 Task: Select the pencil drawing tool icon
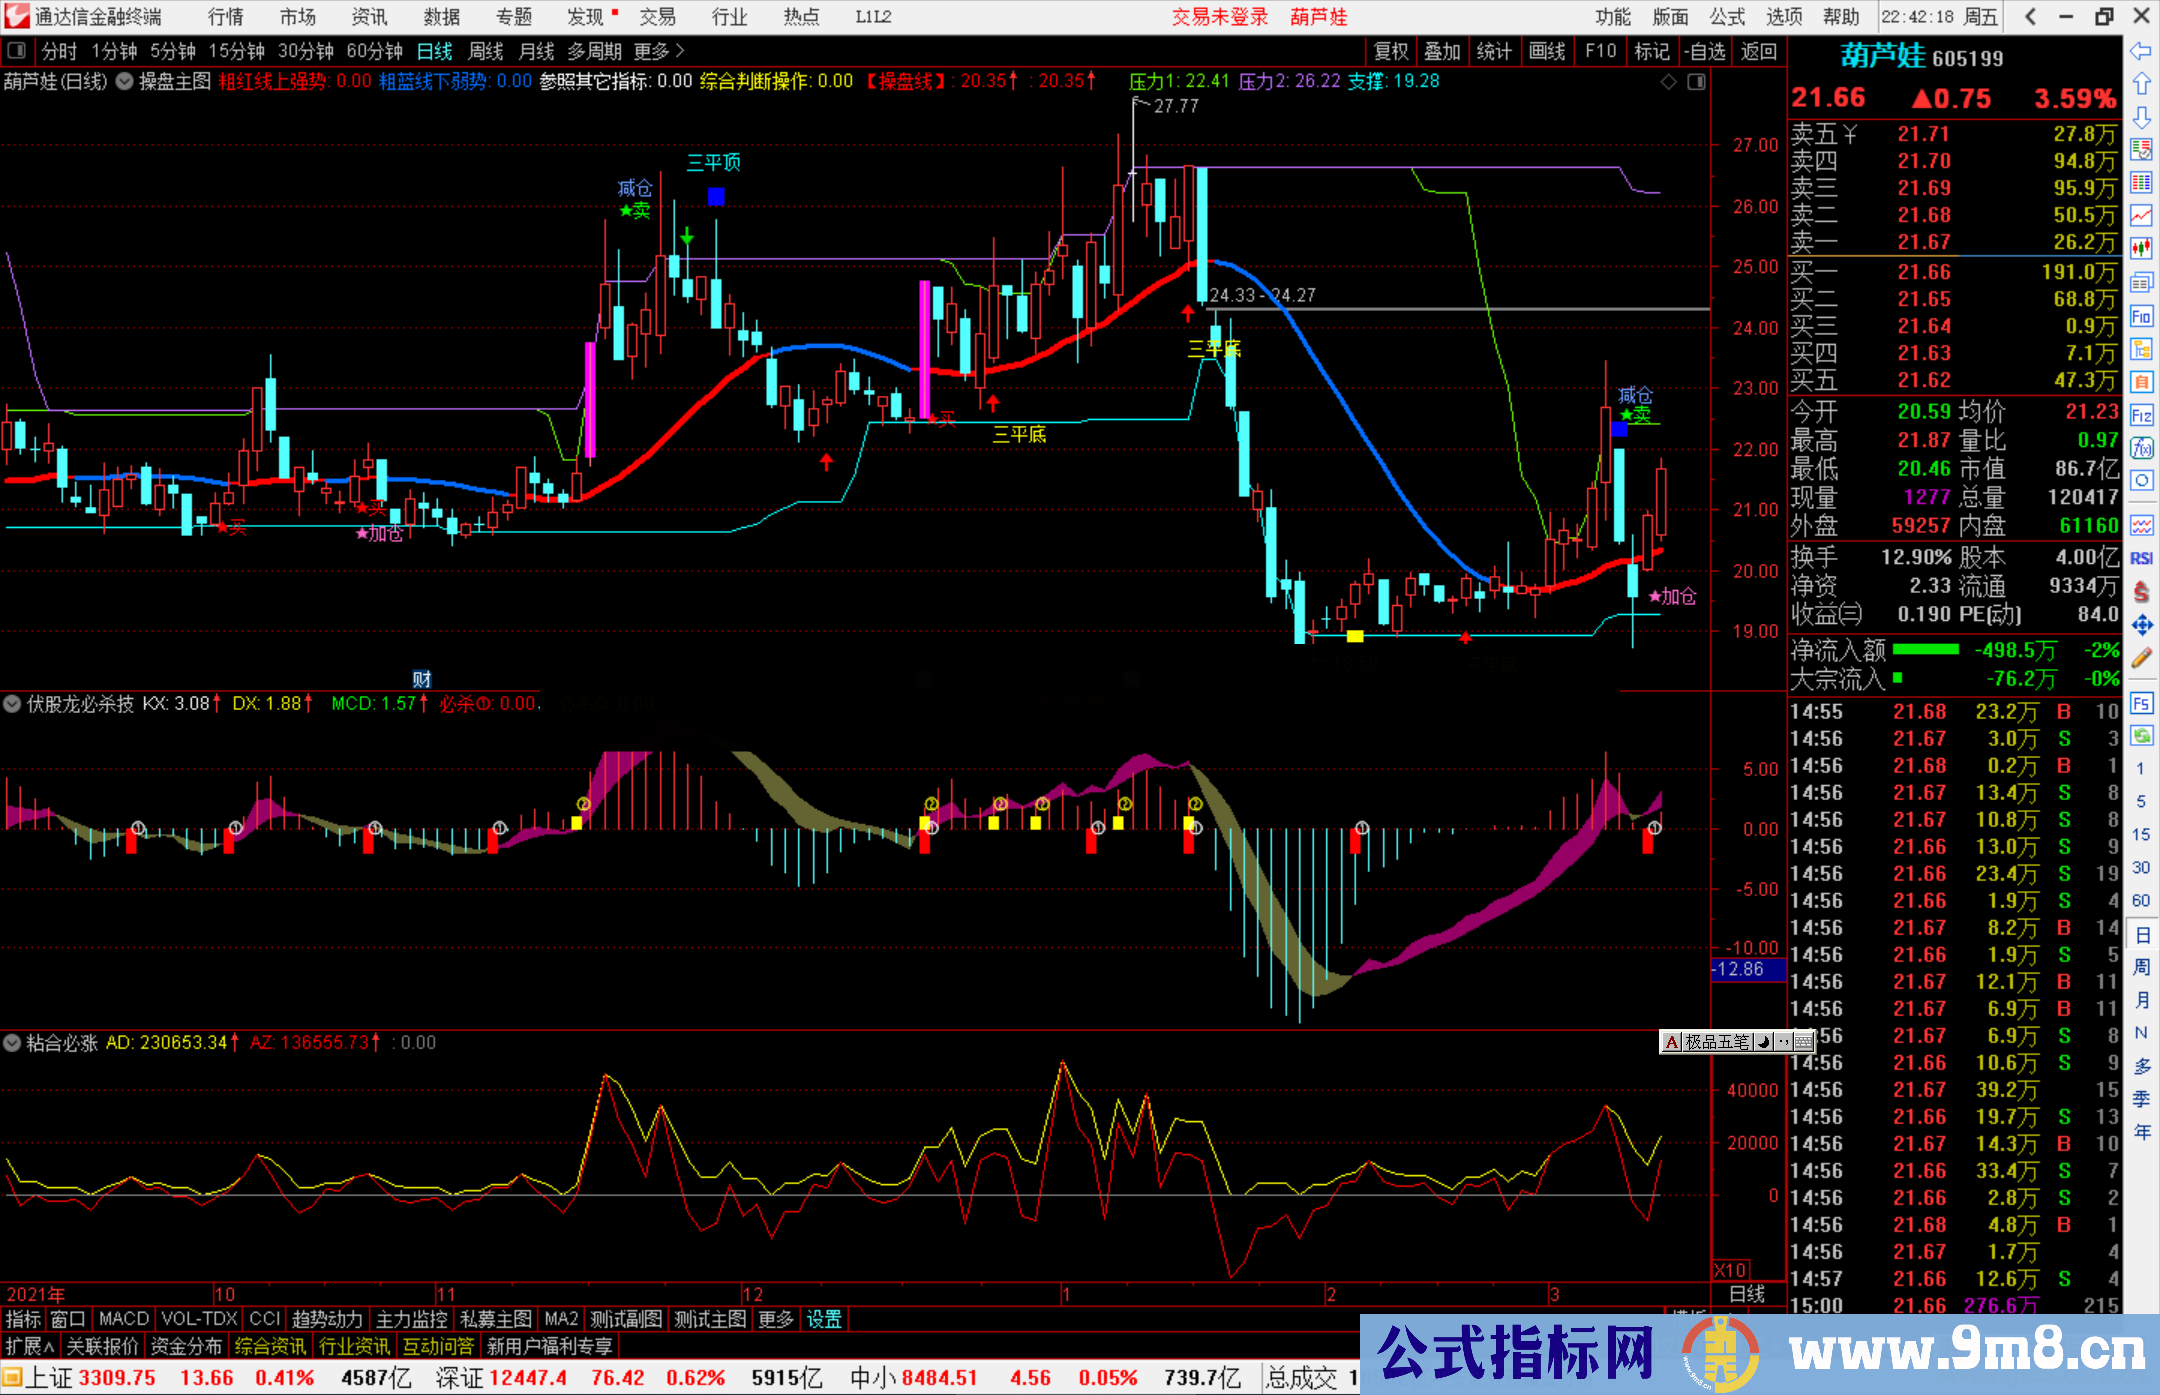[x=2141, y=658]
